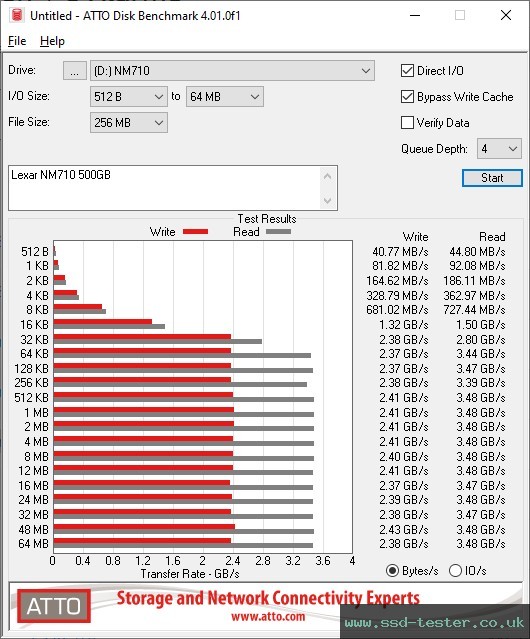Viewport: 530px width, 639px height.
Task: Click the ATTO logo in the banner
Action: coord(54,606)
